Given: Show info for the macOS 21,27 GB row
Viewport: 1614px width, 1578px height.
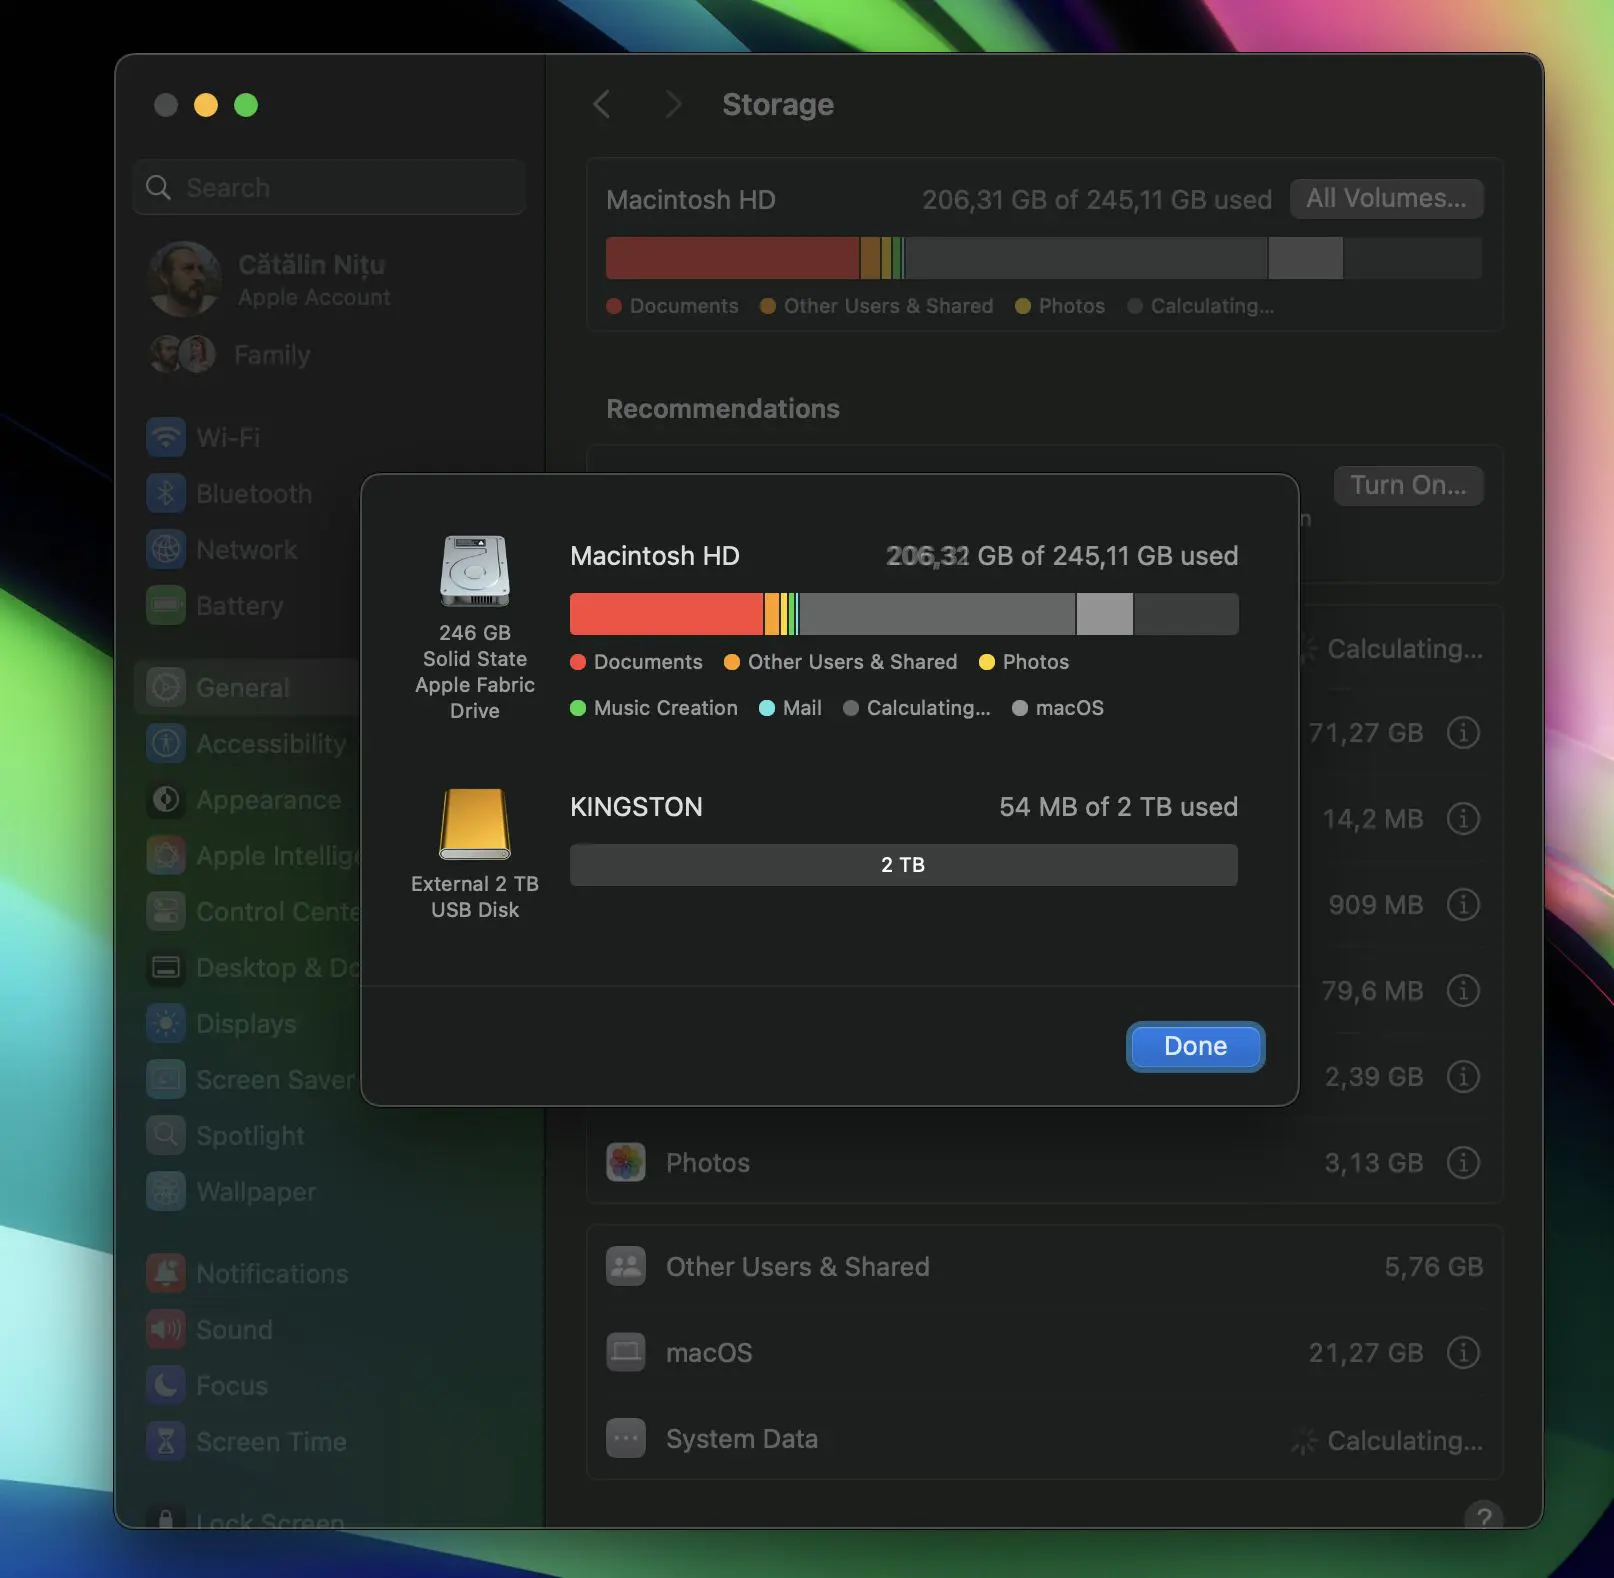Looking at the screenshot, I should 1463,1353.
